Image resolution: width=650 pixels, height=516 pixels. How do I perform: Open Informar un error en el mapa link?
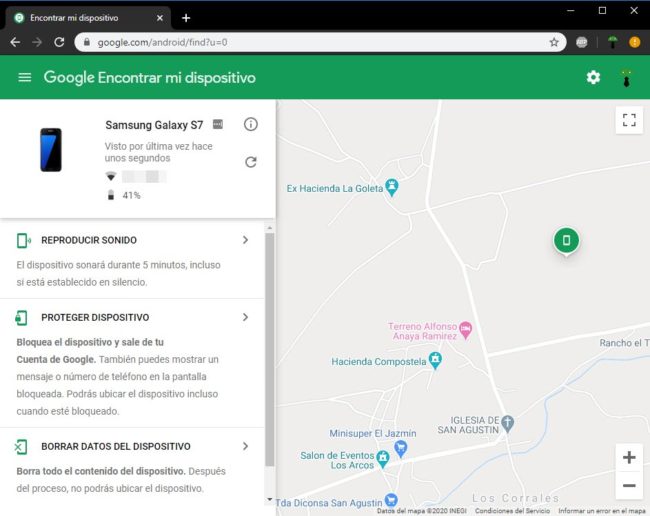click(601, 511)
